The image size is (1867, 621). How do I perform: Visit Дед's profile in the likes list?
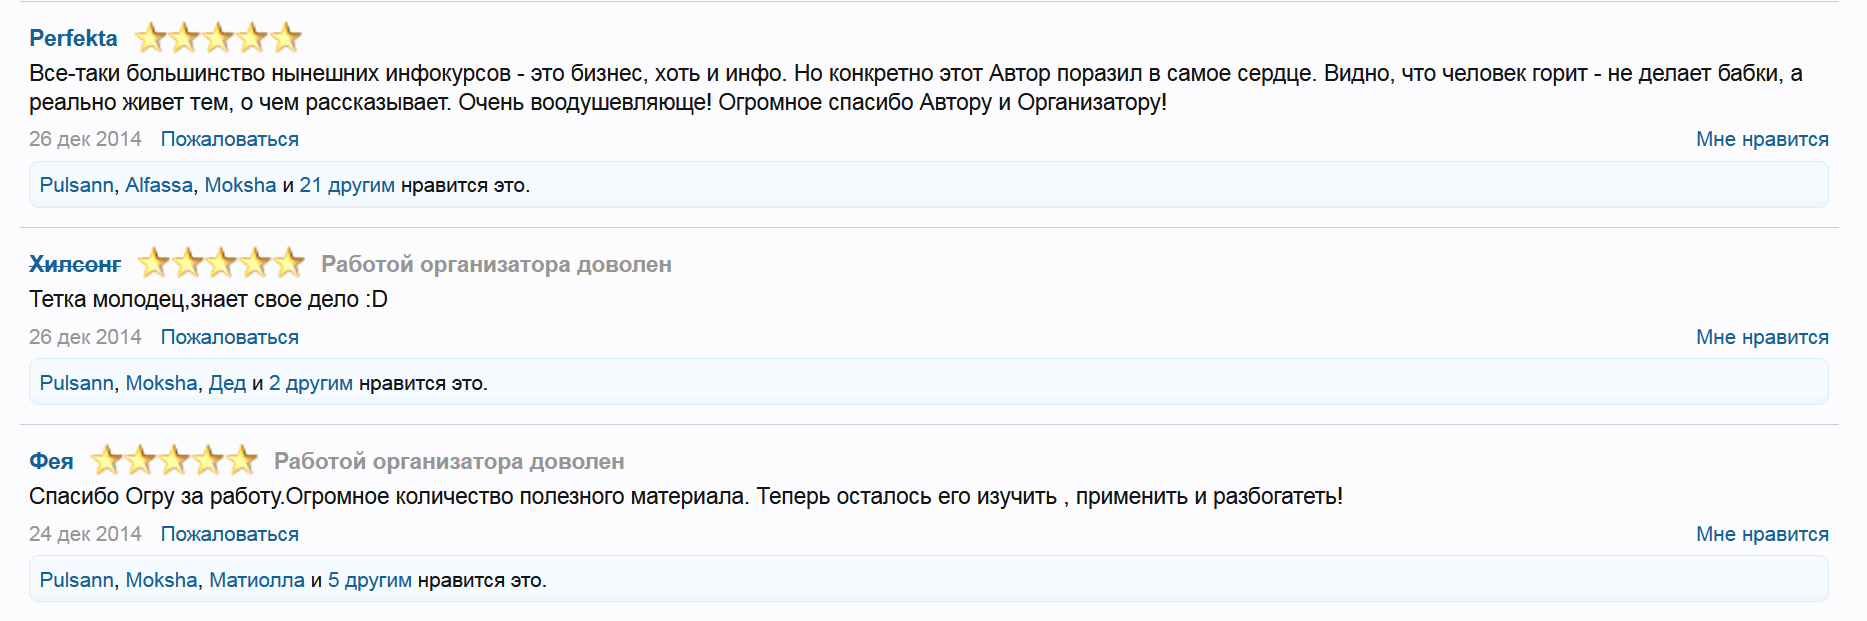(227, 383)
